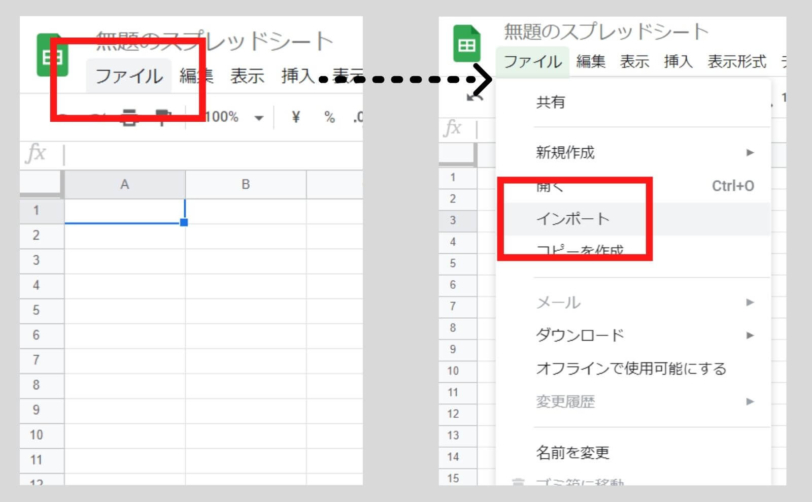
Task: Apply yen currency format (¥) button
Action: [x=296, y=117]
